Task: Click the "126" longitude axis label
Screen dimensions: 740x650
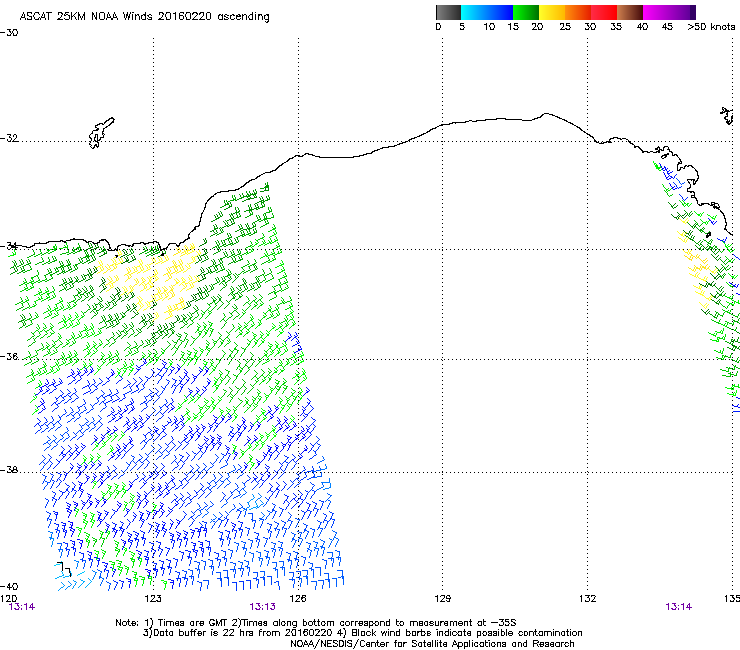Action: coord(298,599)
